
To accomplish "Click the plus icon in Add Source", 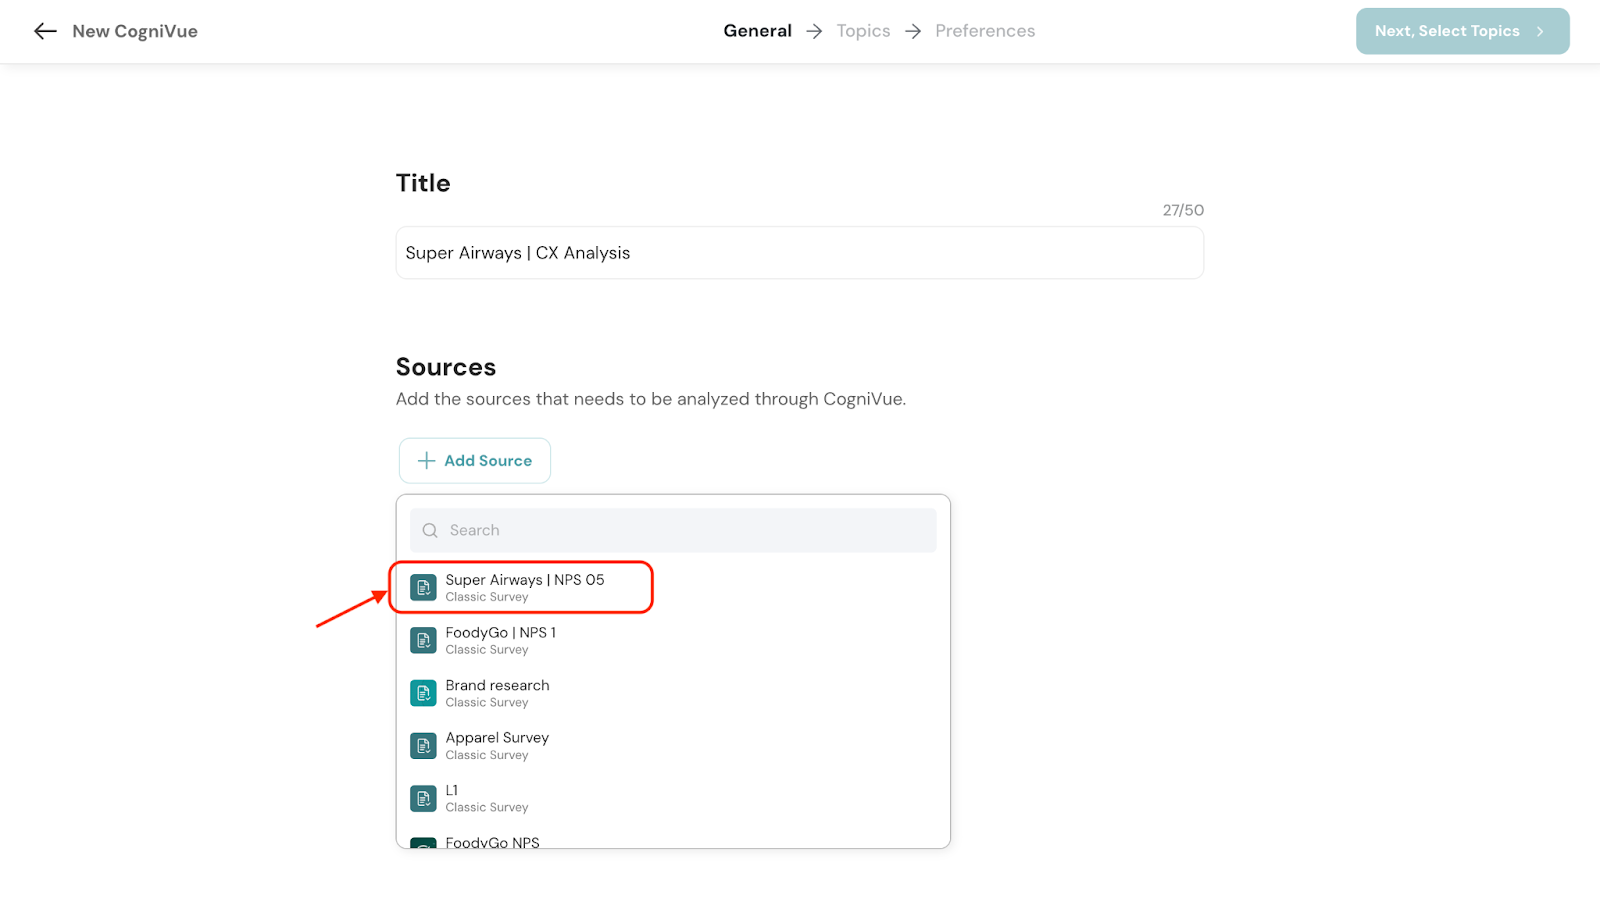I will coord(427,461).
